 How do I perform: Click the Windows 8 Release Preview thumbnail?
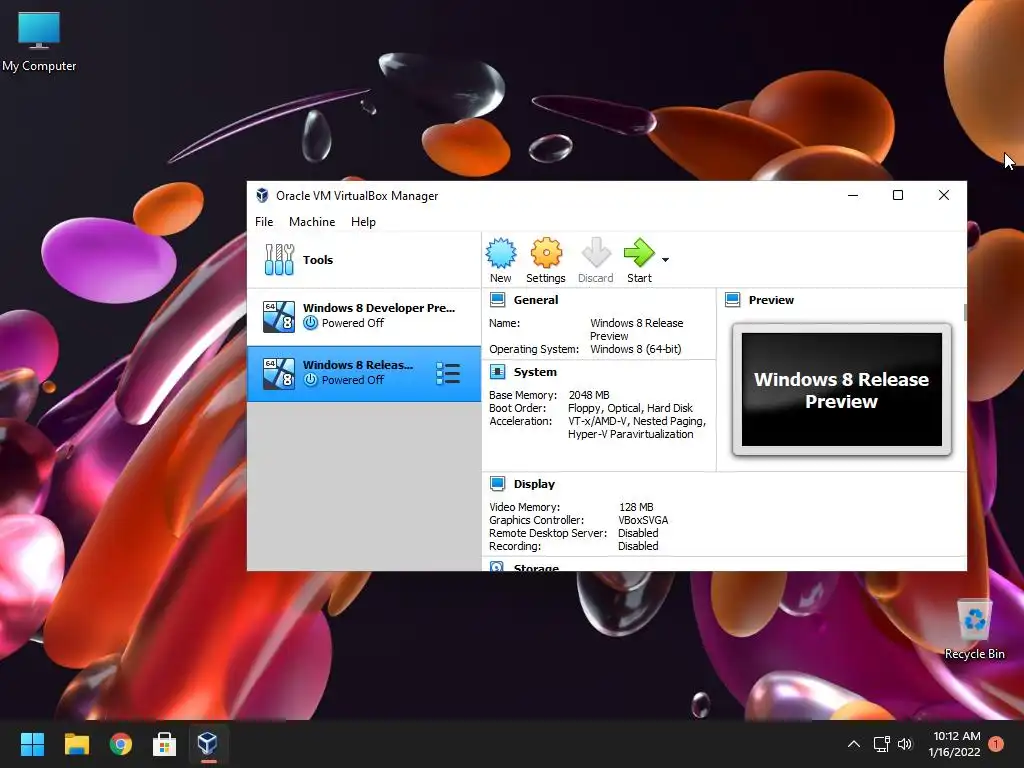(842, 390)
